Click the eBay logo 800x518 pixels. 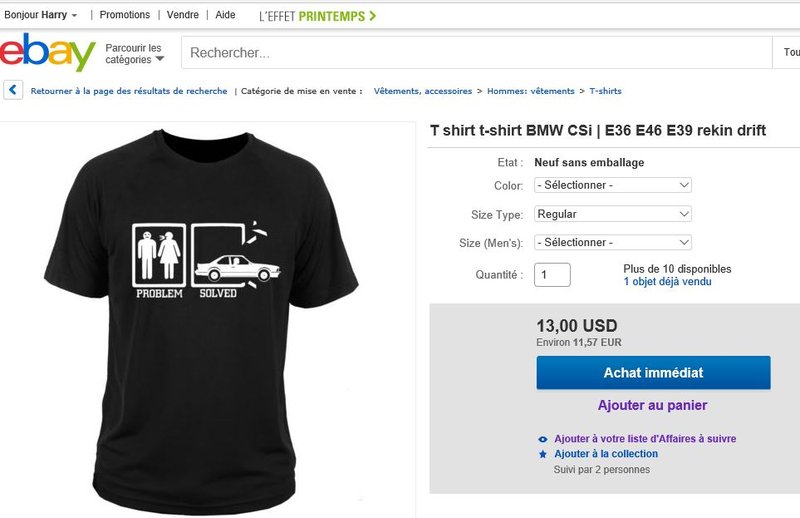click(48, 53)
